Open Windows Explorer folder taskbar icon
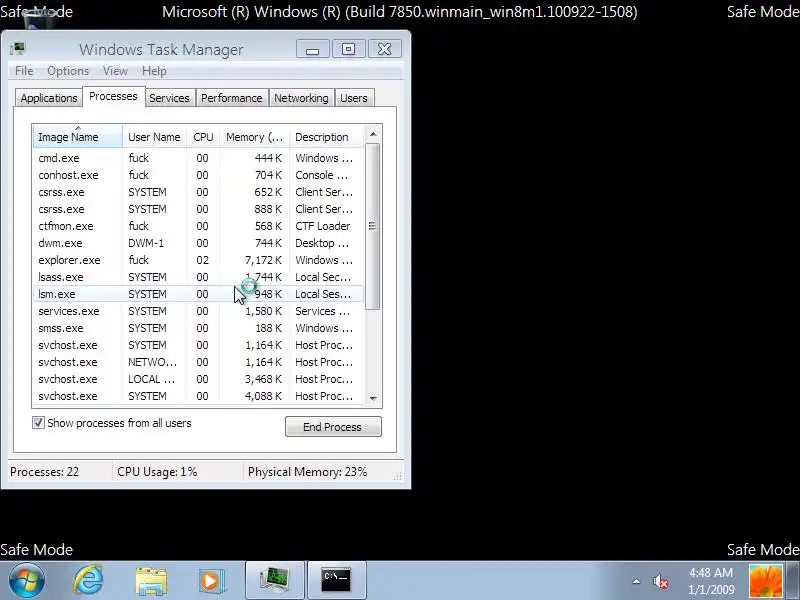The image size is (800, 600). (x=151, y=581)
